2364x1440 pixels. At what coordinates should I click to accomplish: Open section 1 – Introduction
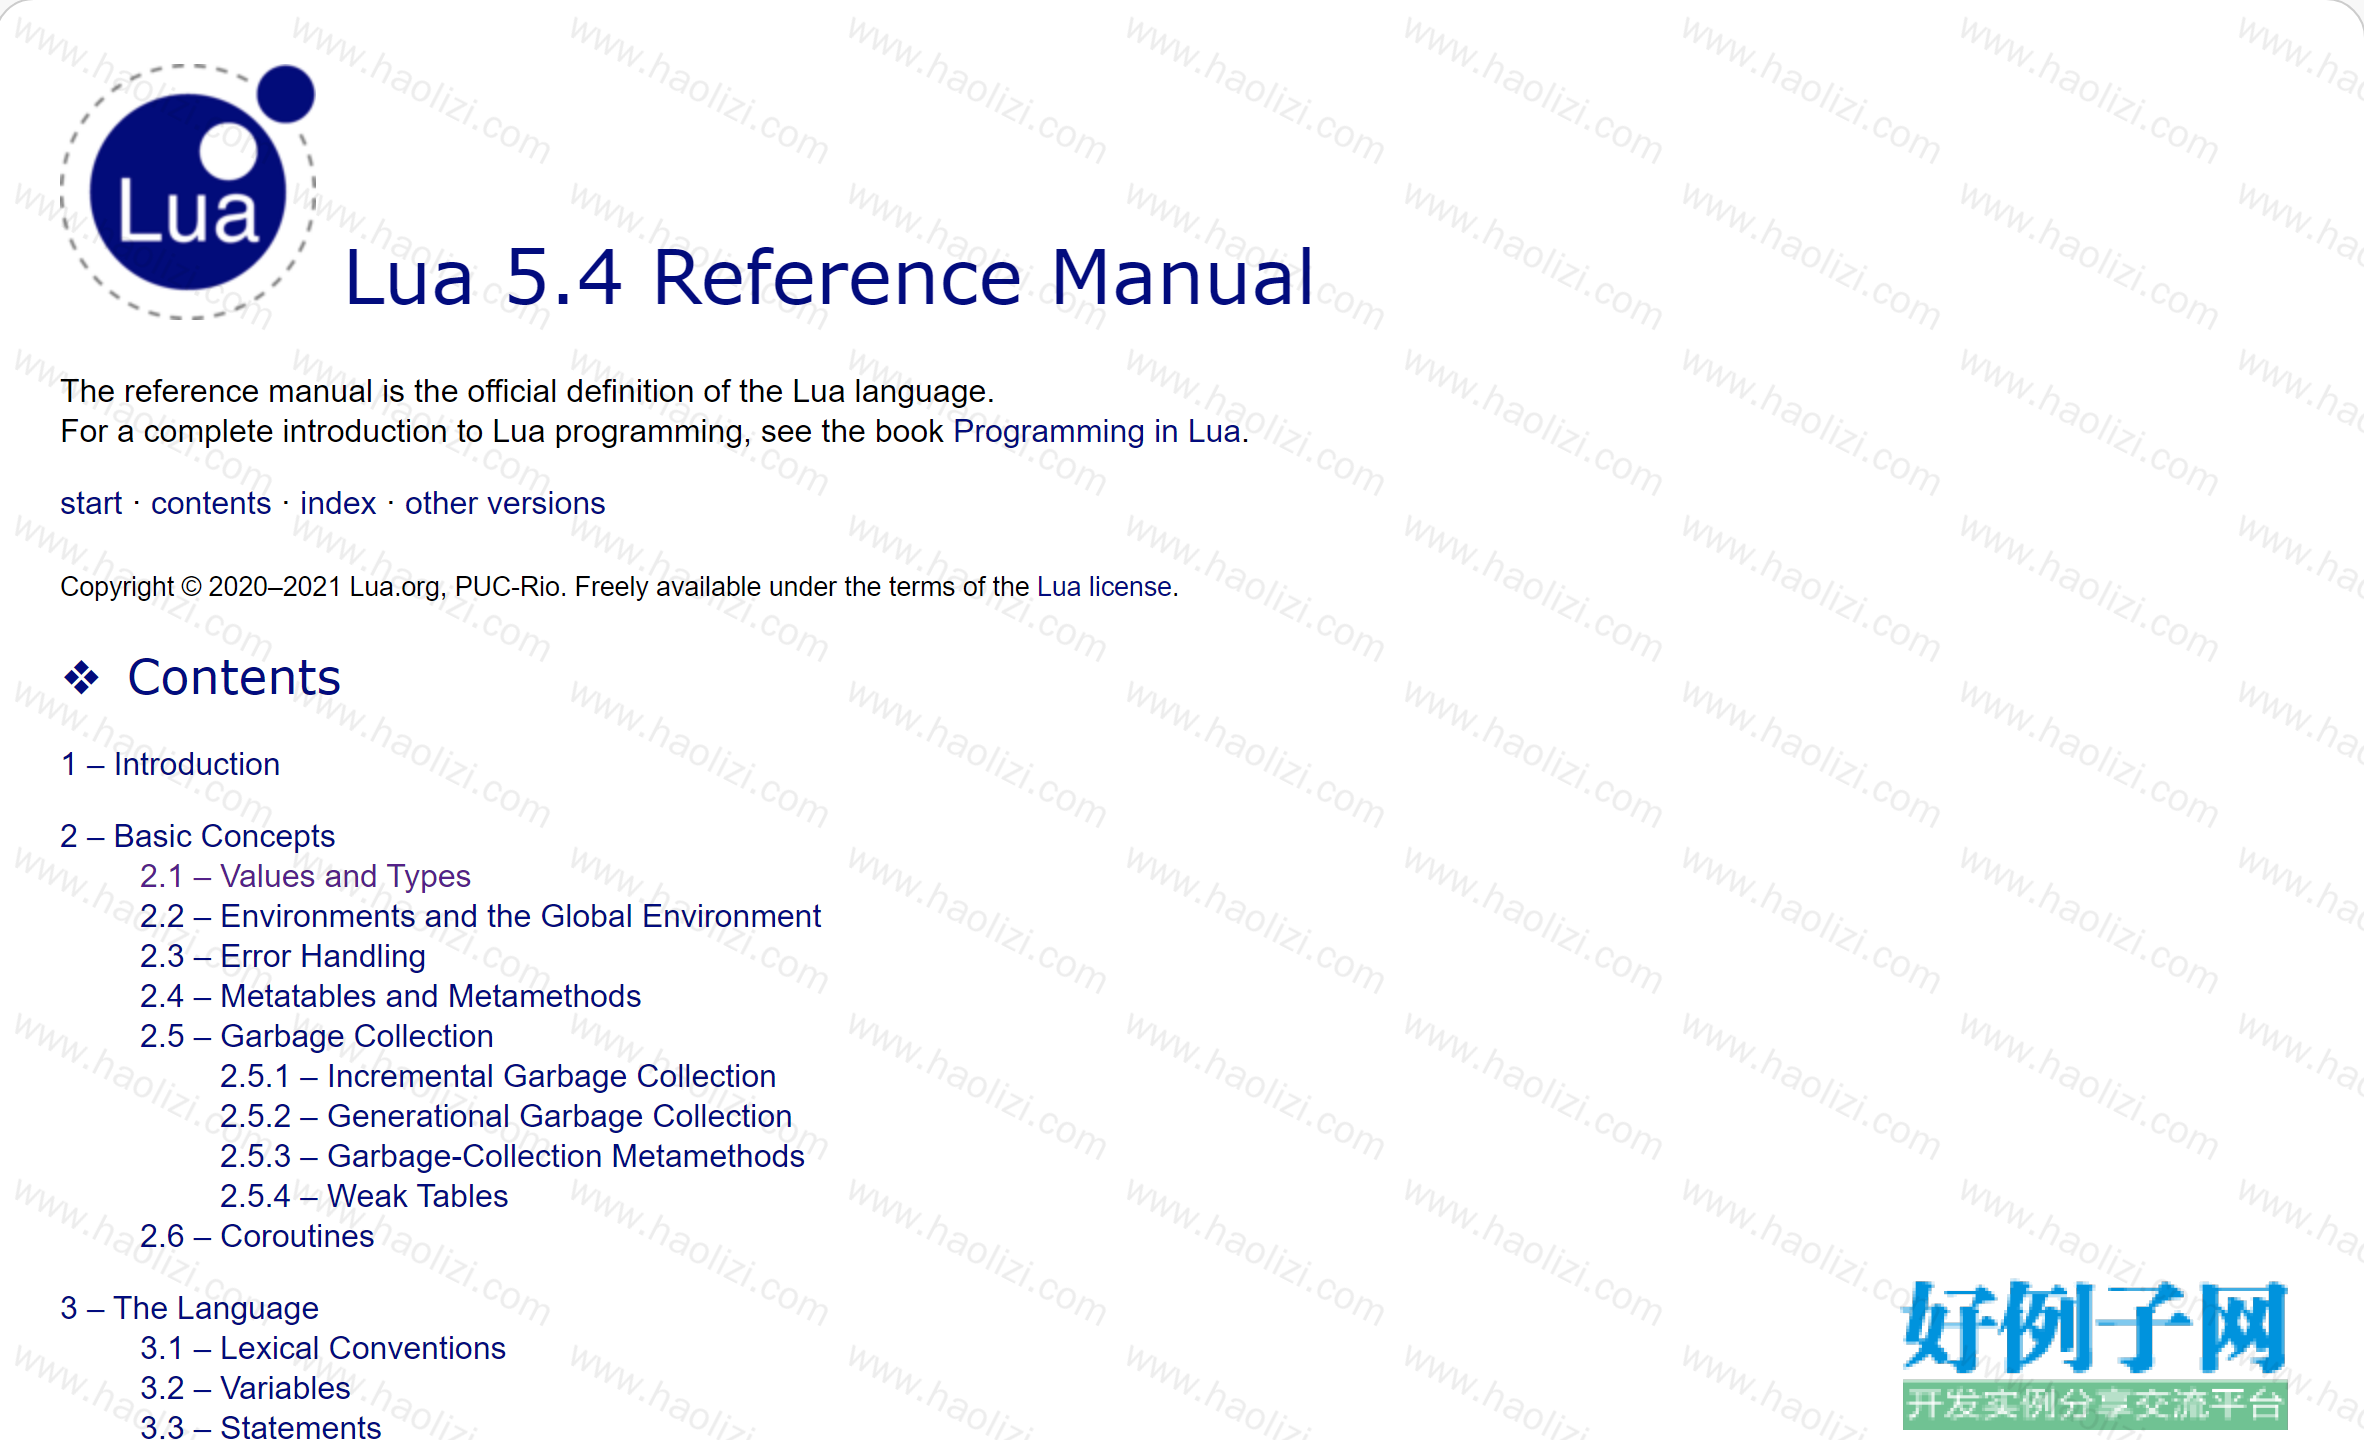[170, 764]
